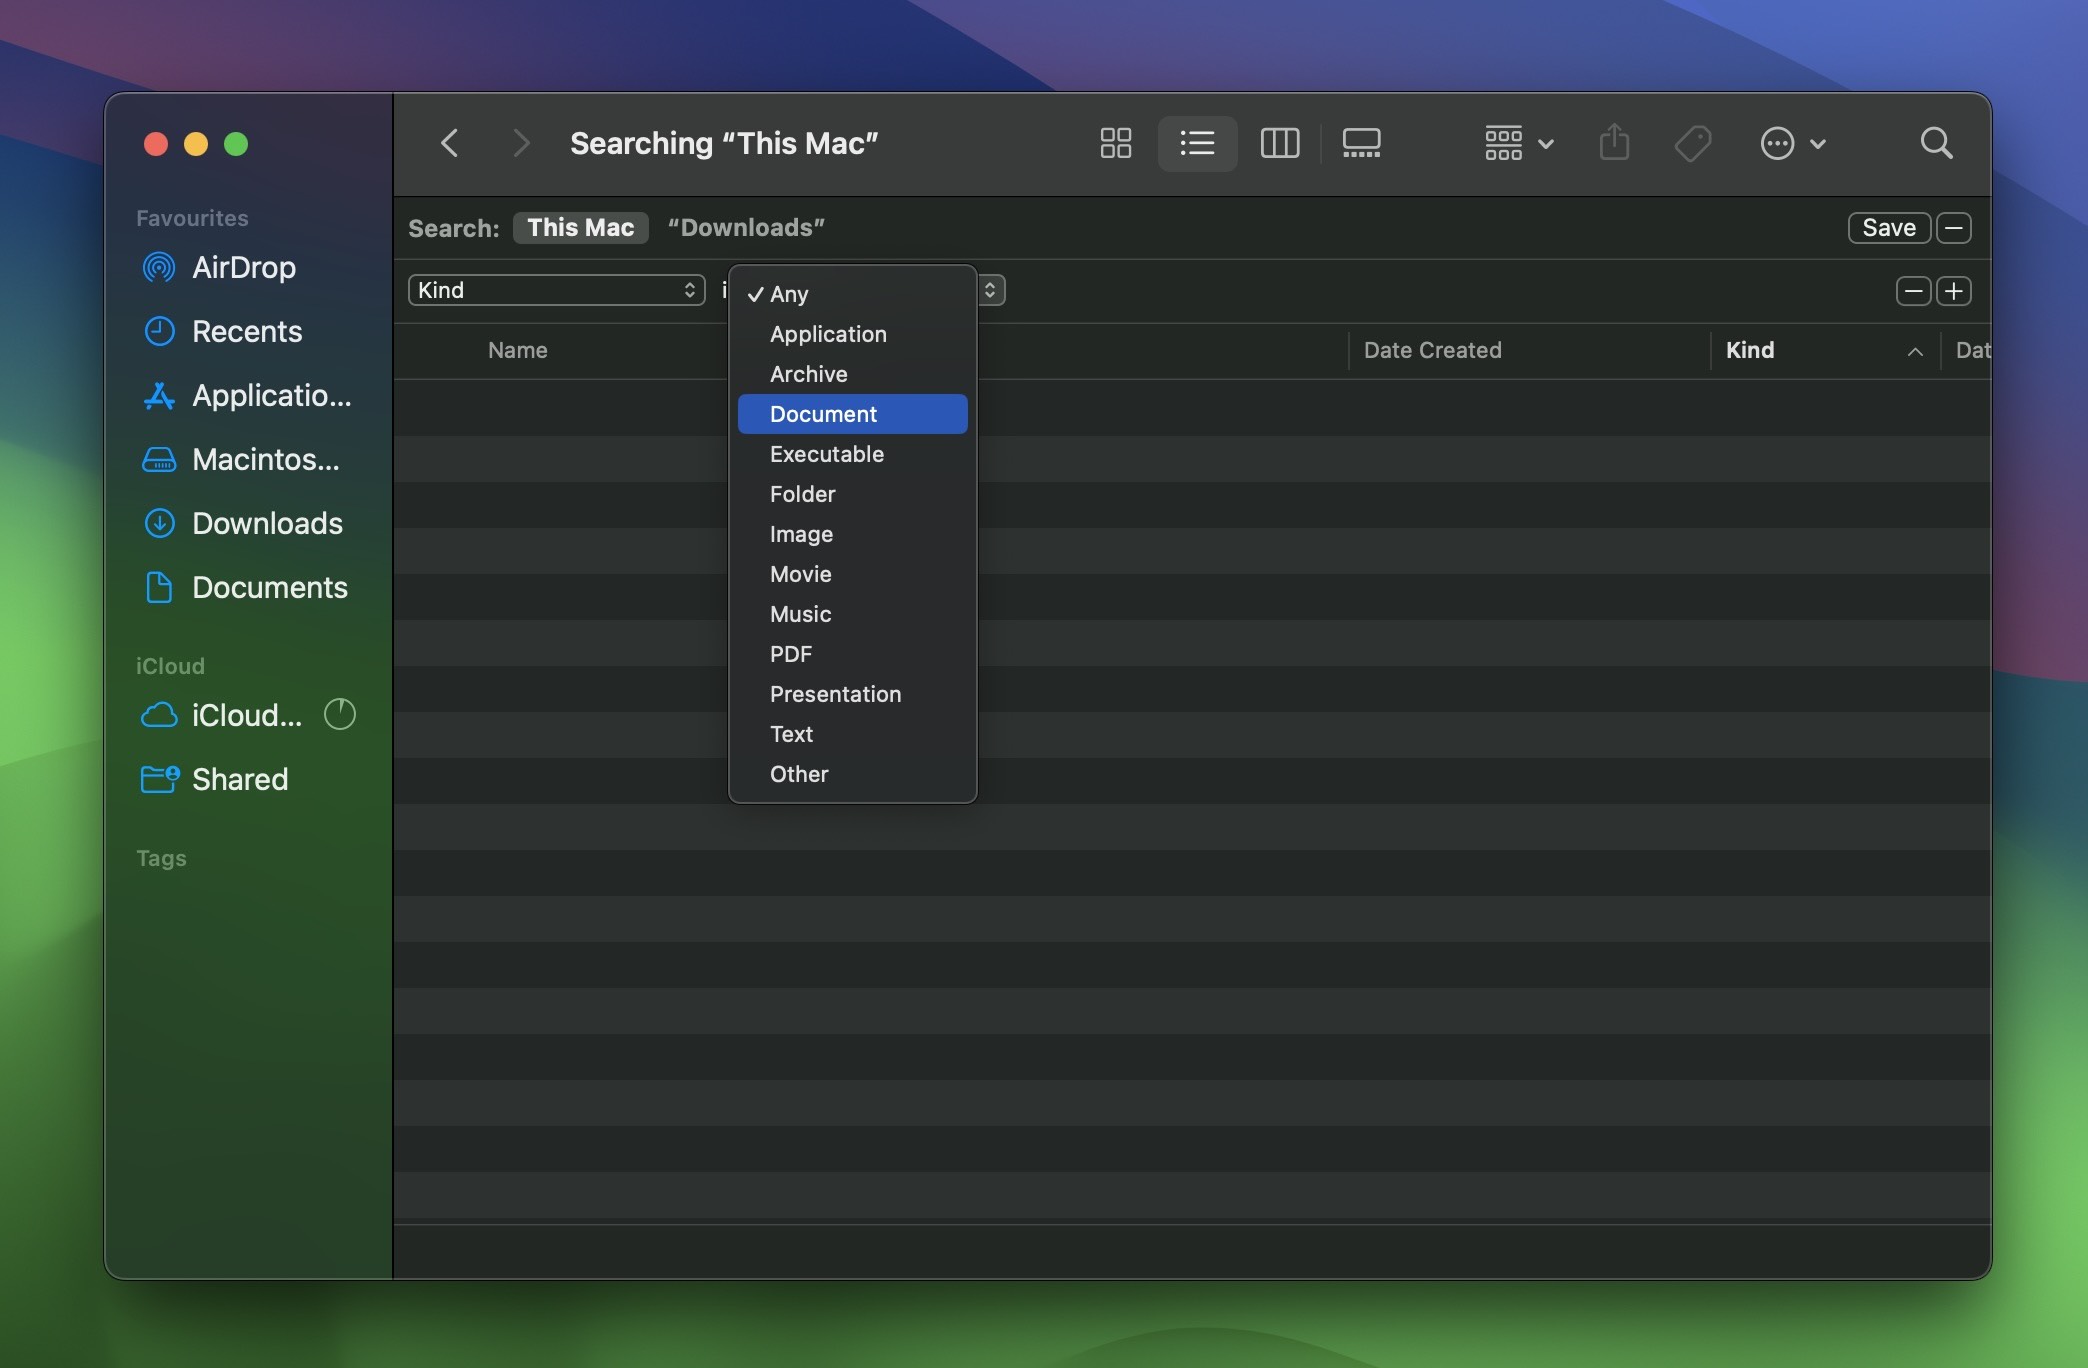Switch to gallery view
Image resolution: width=2088 pixels, height=1368 pixels.
[1361, 143]
